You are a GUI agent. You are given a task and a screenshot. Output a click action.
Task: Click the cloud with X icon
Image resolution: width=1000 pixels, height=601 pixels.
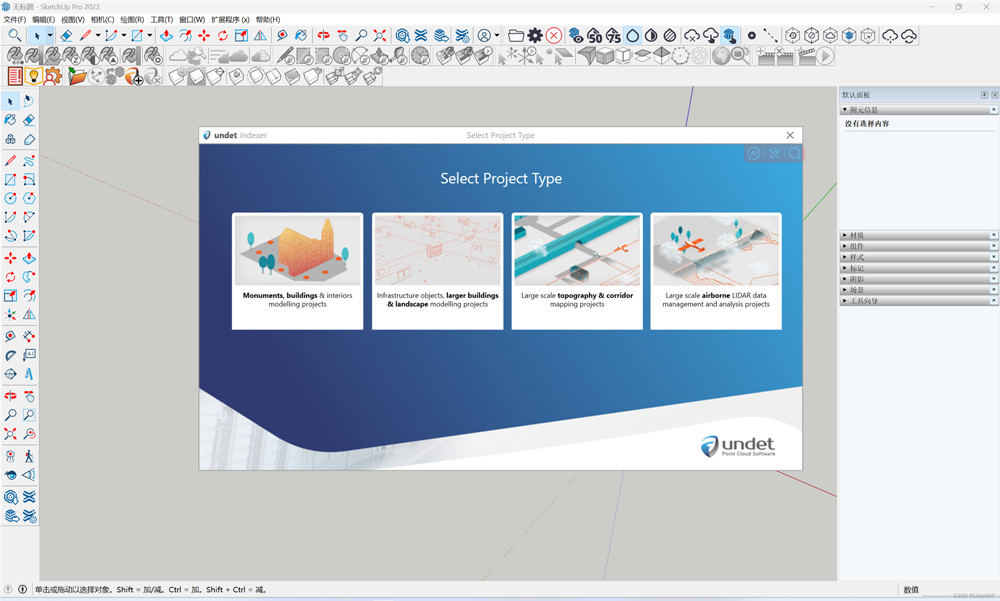[692, 36]
